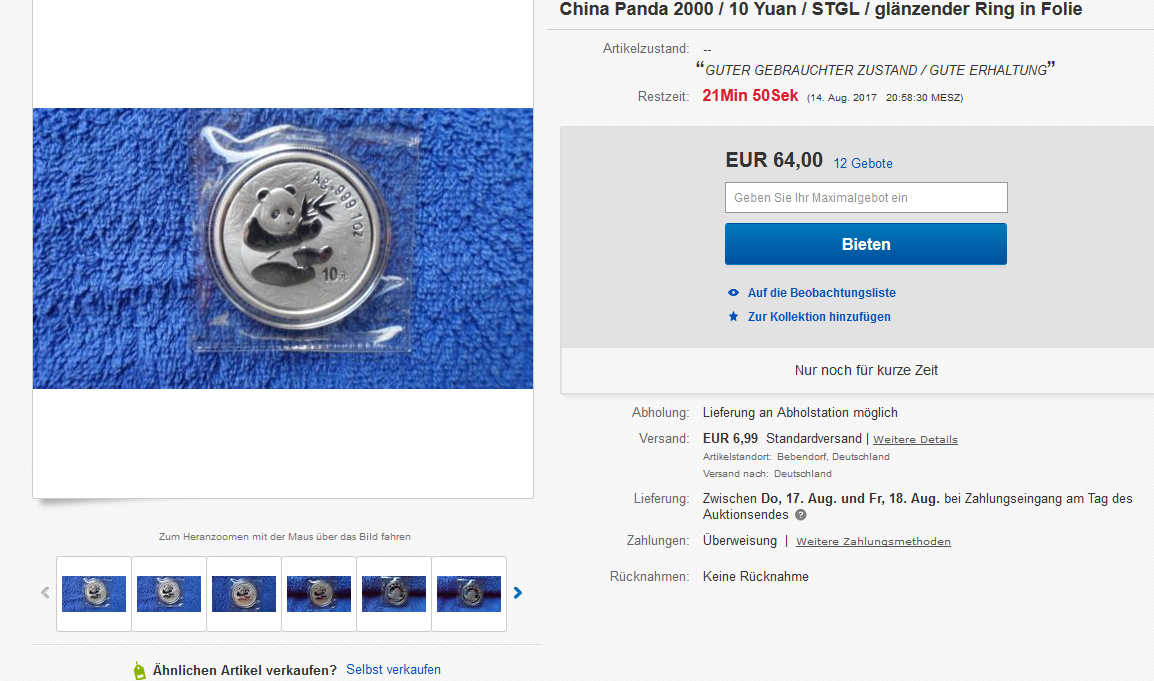This screenshot has width=1154, height=681.
Task: Select the fourth coin thumbnail
Action: (x=319, y=593)
